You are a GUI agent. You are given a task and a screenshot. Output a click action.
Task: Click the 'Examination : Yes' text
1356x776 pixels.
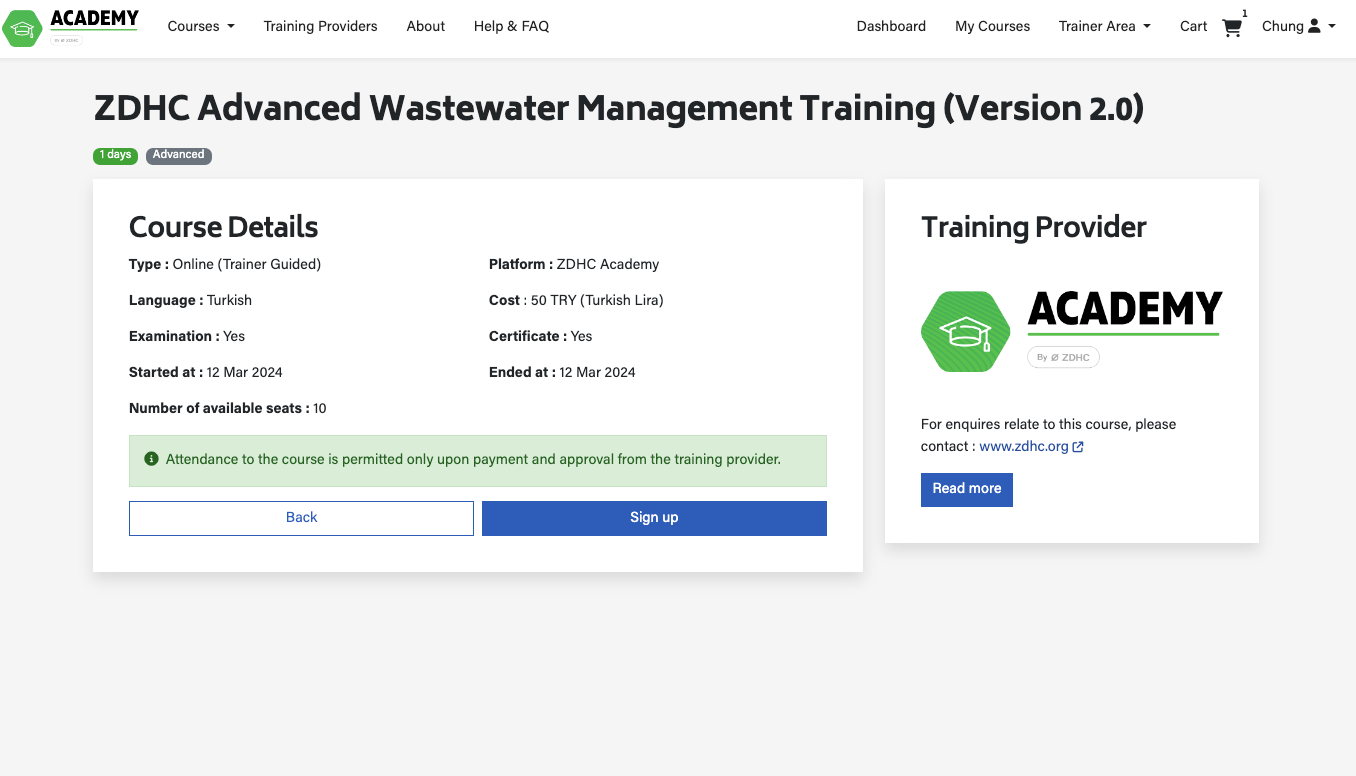point(187,336)
